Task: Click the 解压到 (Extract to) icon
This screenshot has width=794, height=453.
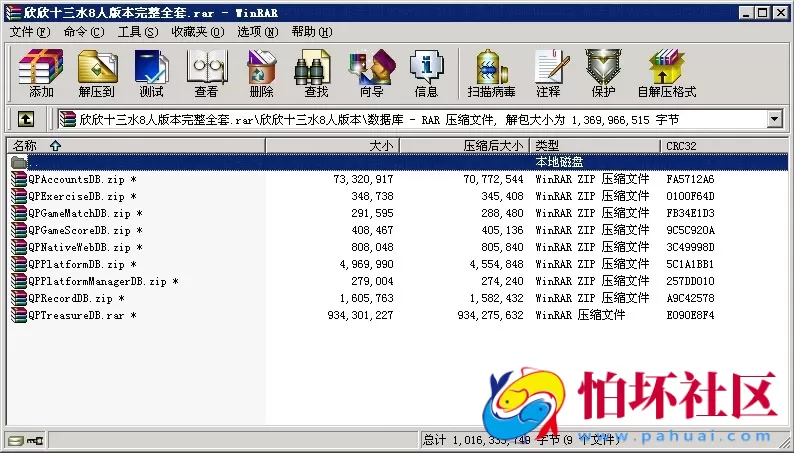Action: pyautogui.click(x=97, y=74)
